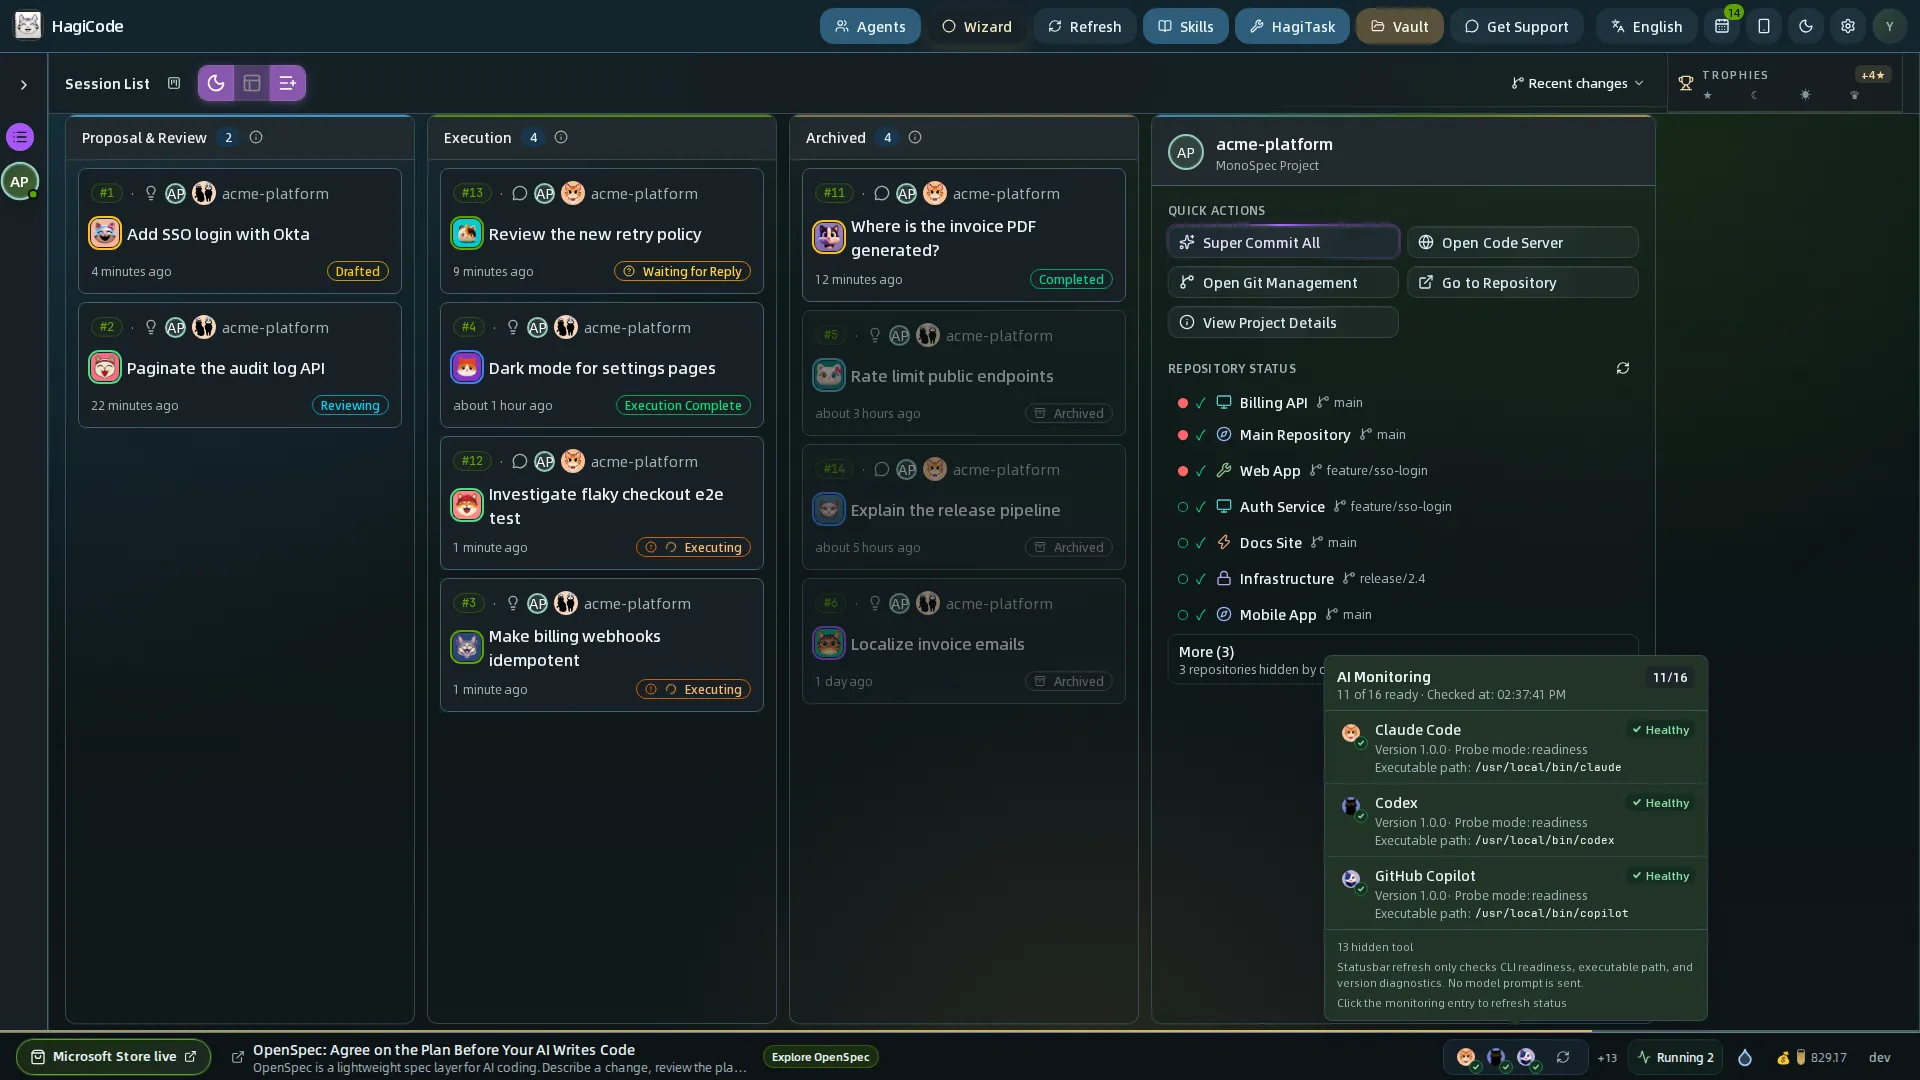Viewport: 1920px width, 1080px height.
Task: Click Open Code Server
Action: point(1523,242)
